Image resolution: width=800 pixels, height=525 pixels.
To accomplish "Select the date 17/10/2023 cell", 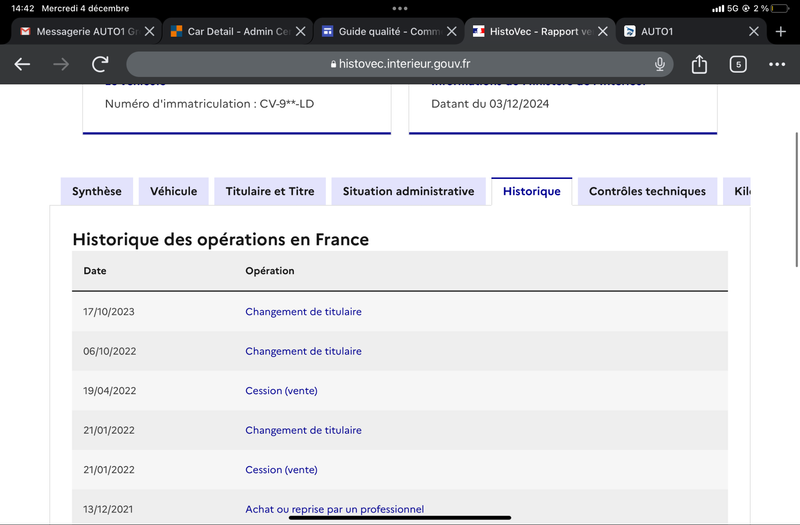I will tap(109, 312).
